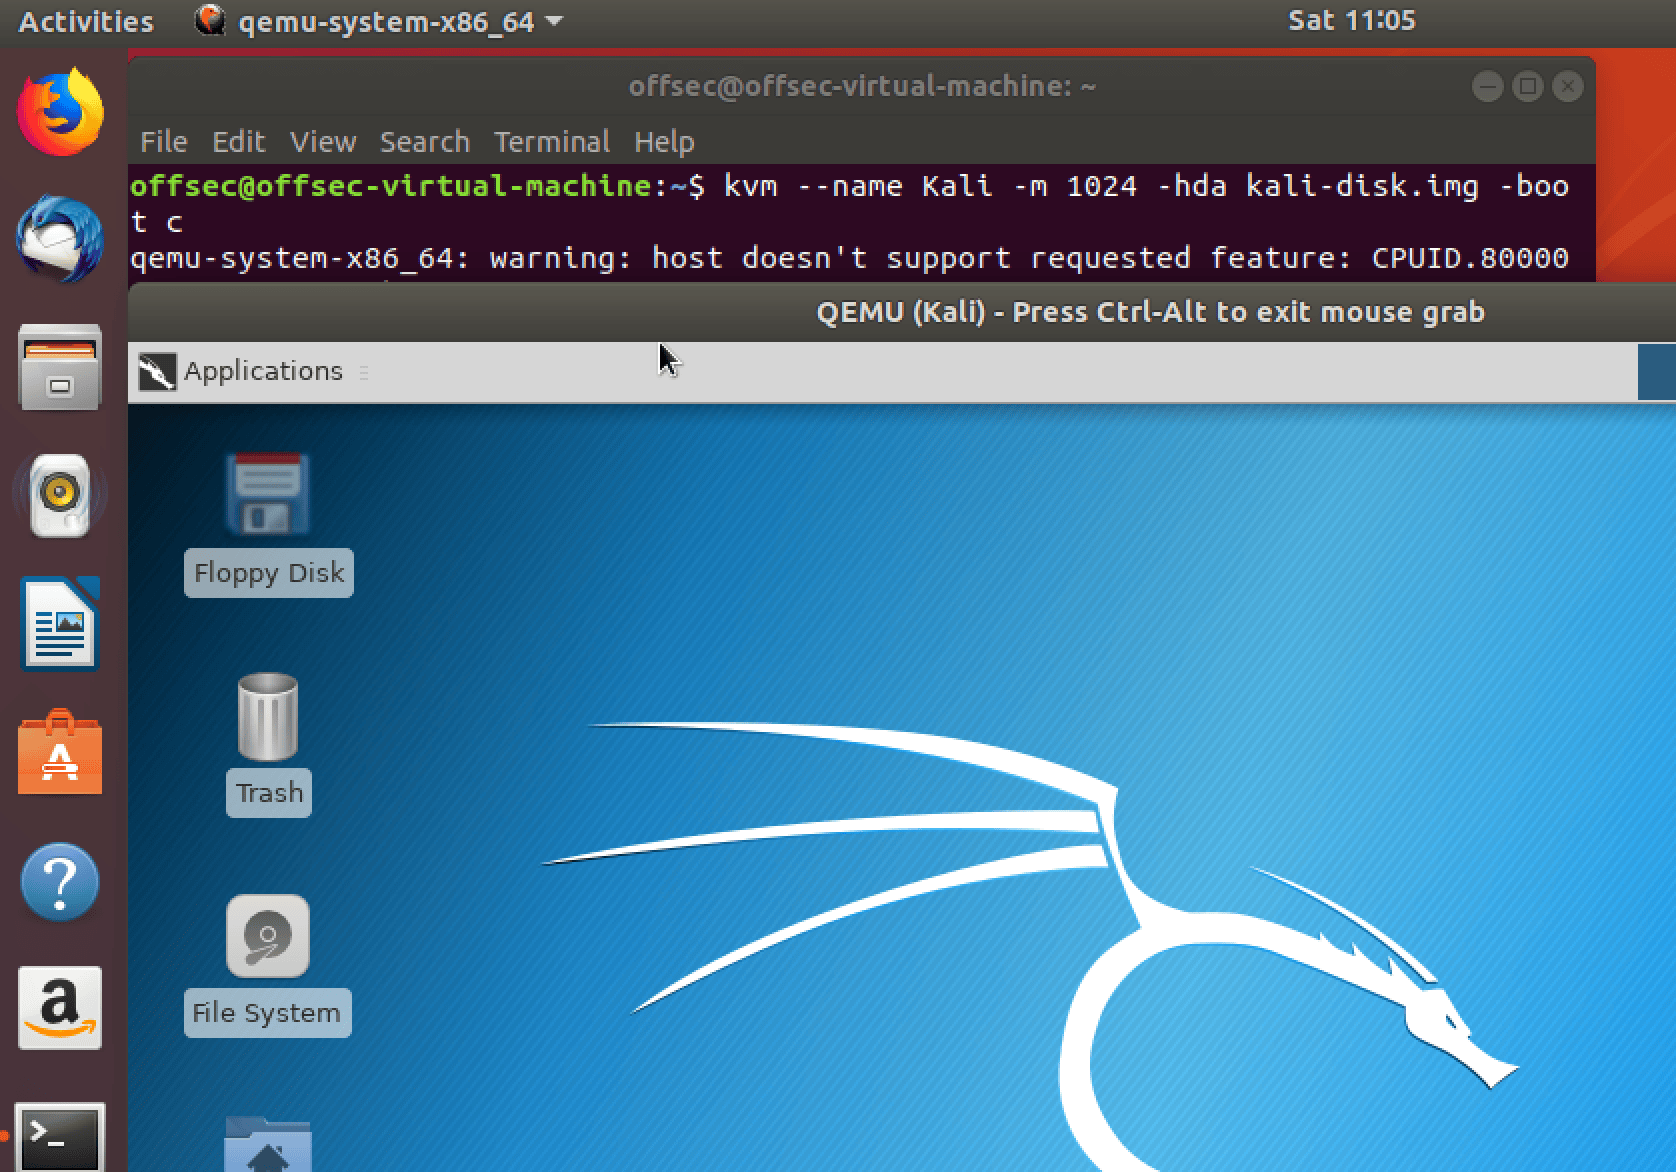Open the terminal's Edit menu
This screenshot has width=1676, height=1172.
tap(238, 142)
